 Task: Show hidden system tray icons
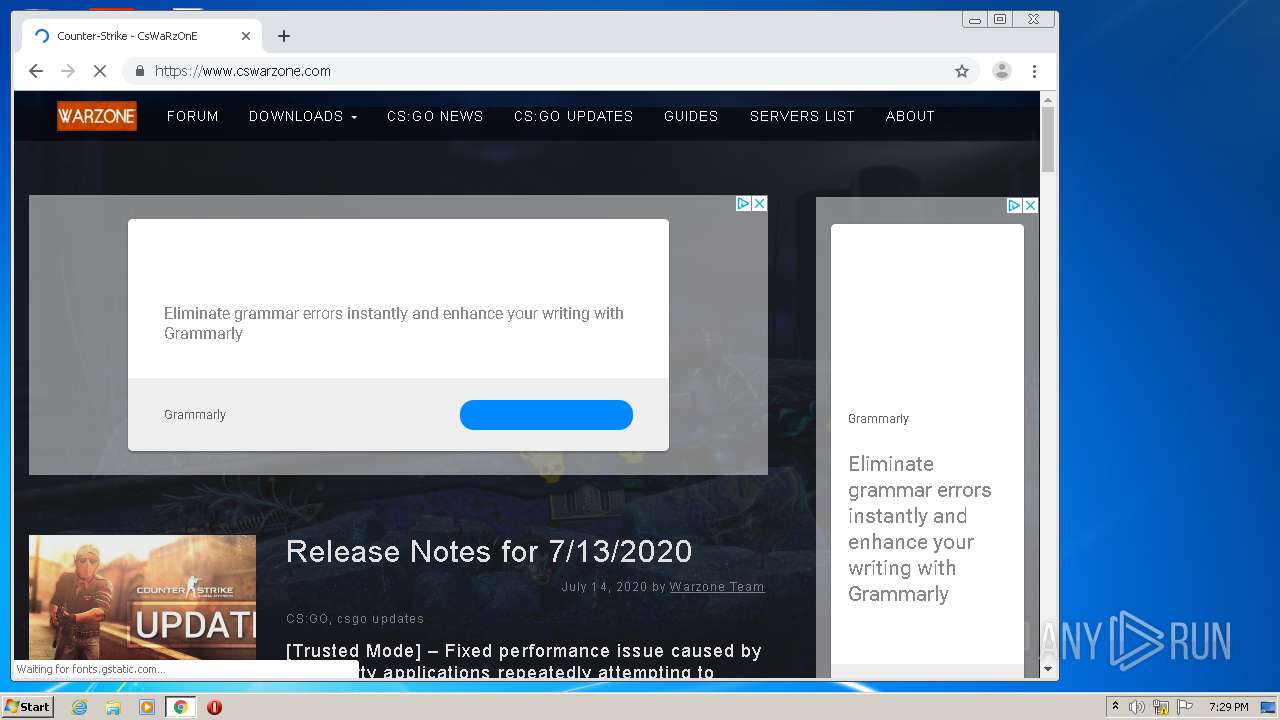pyautogui.click(x=1115, y=707)
